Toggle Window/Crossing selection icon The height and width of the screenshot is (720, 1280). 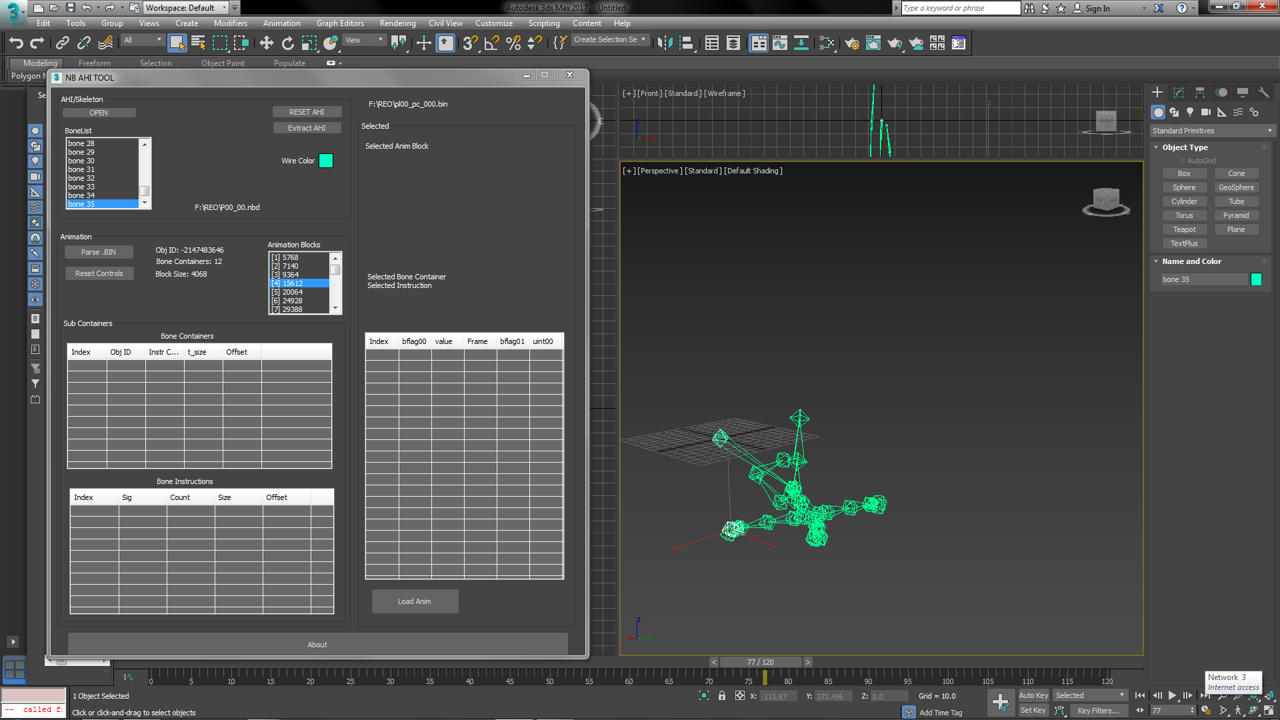242,43
